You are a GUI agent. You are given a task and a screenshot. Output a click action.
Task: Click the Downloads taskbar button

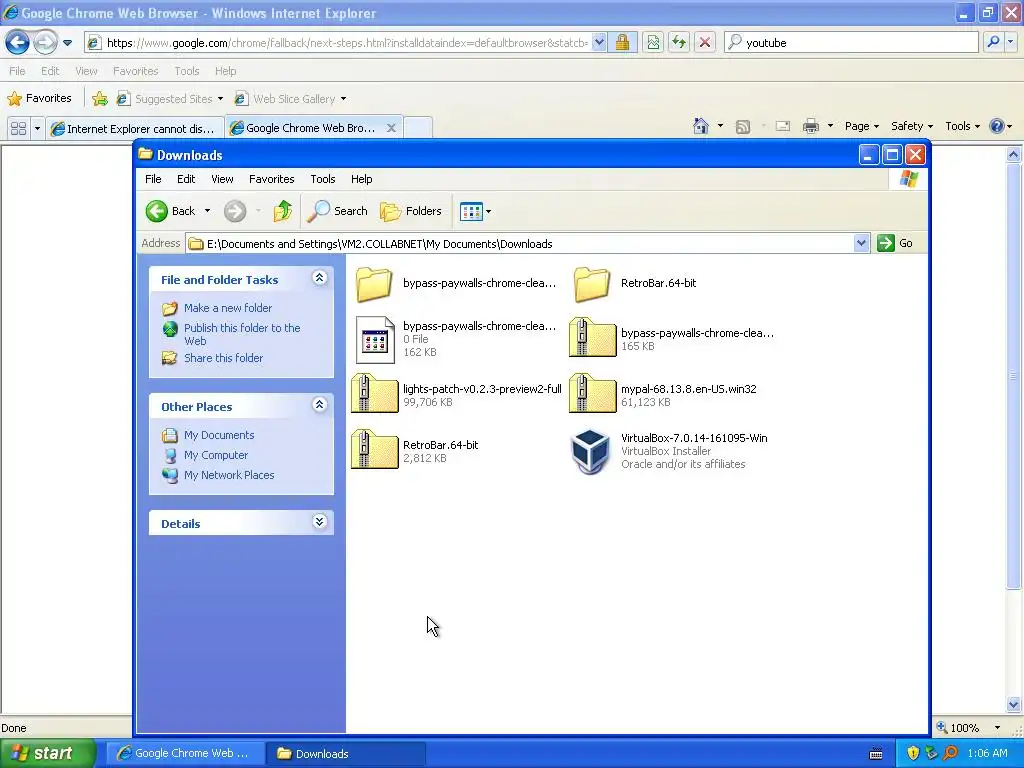point(346,754)
